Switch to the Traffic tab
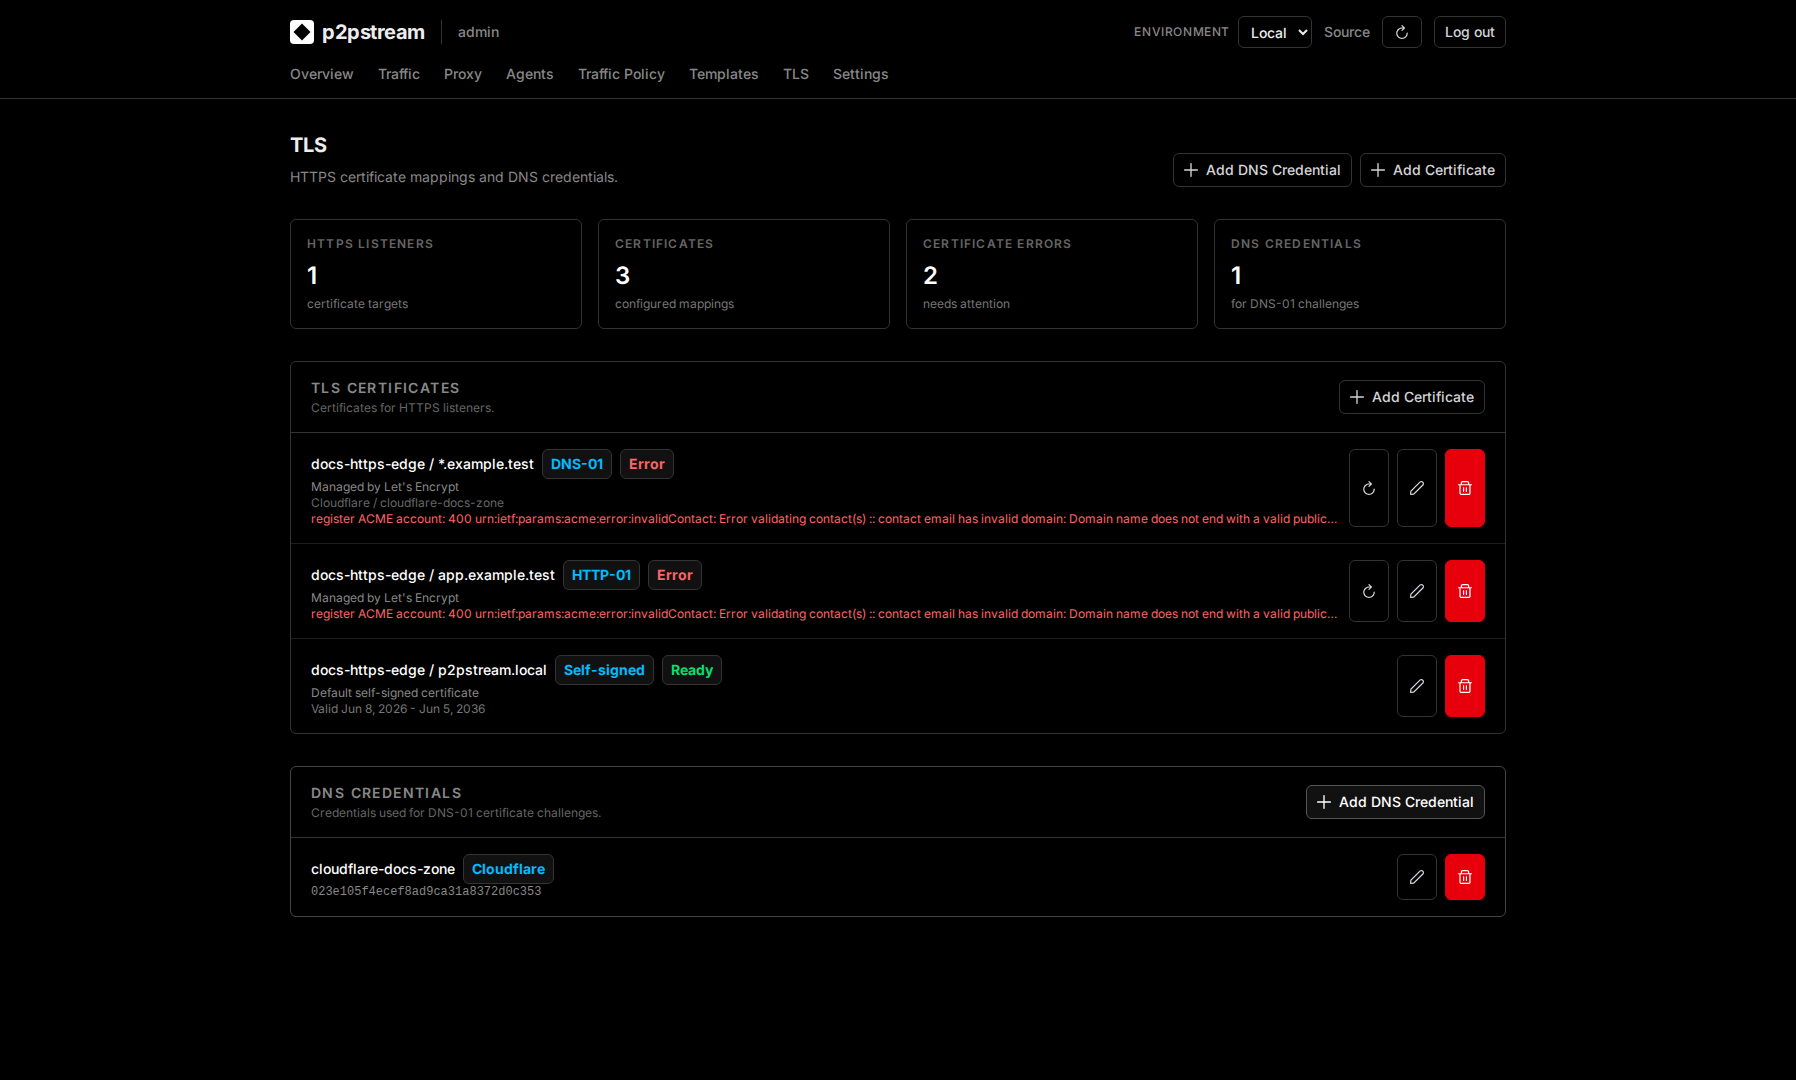1796x1080 pixels. click(x=399, y=74)
